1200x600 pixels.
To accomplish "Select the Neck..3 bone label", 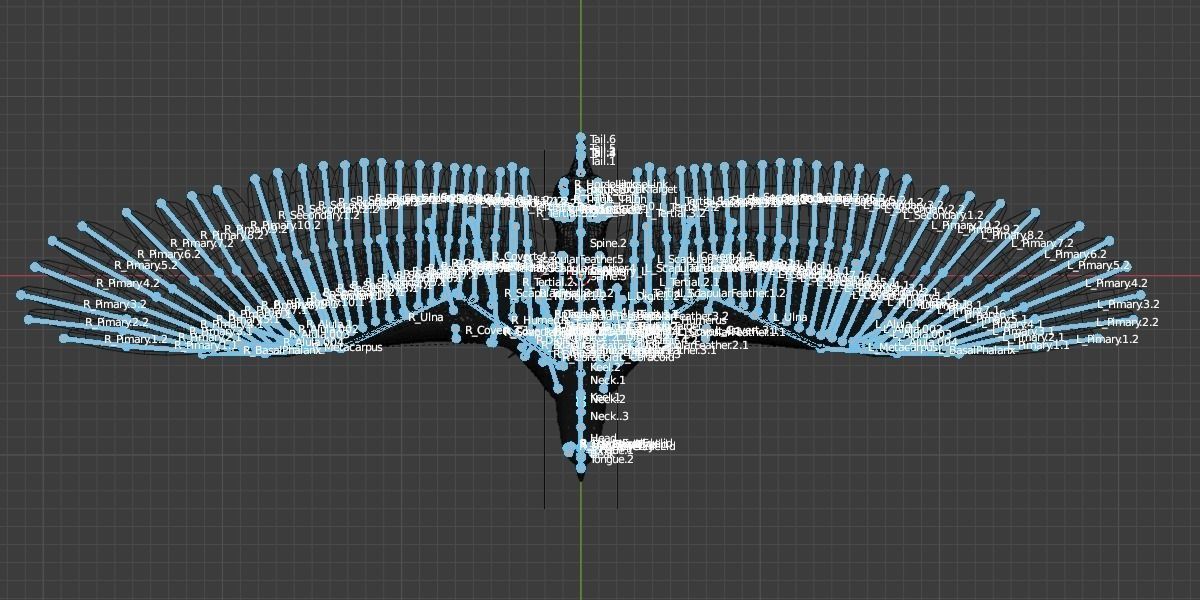I will pyautogui.click(x=609, y=416).
